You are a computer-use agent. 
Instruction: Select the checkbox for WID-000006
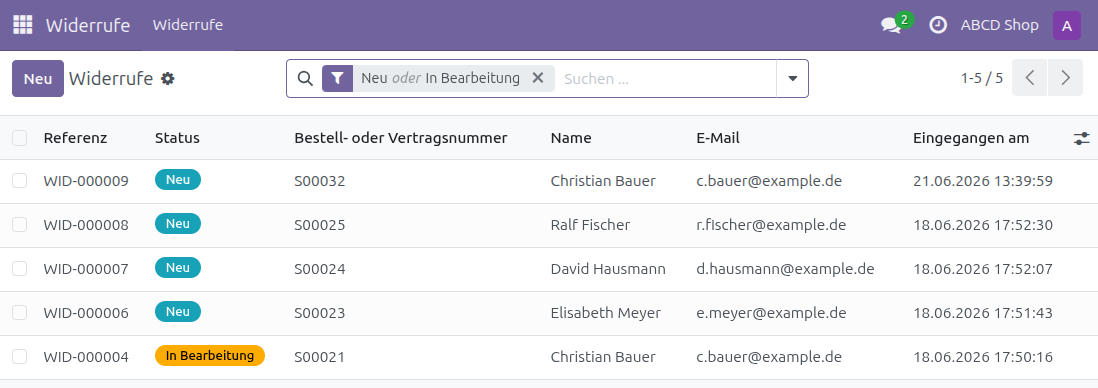coord(20,312)
